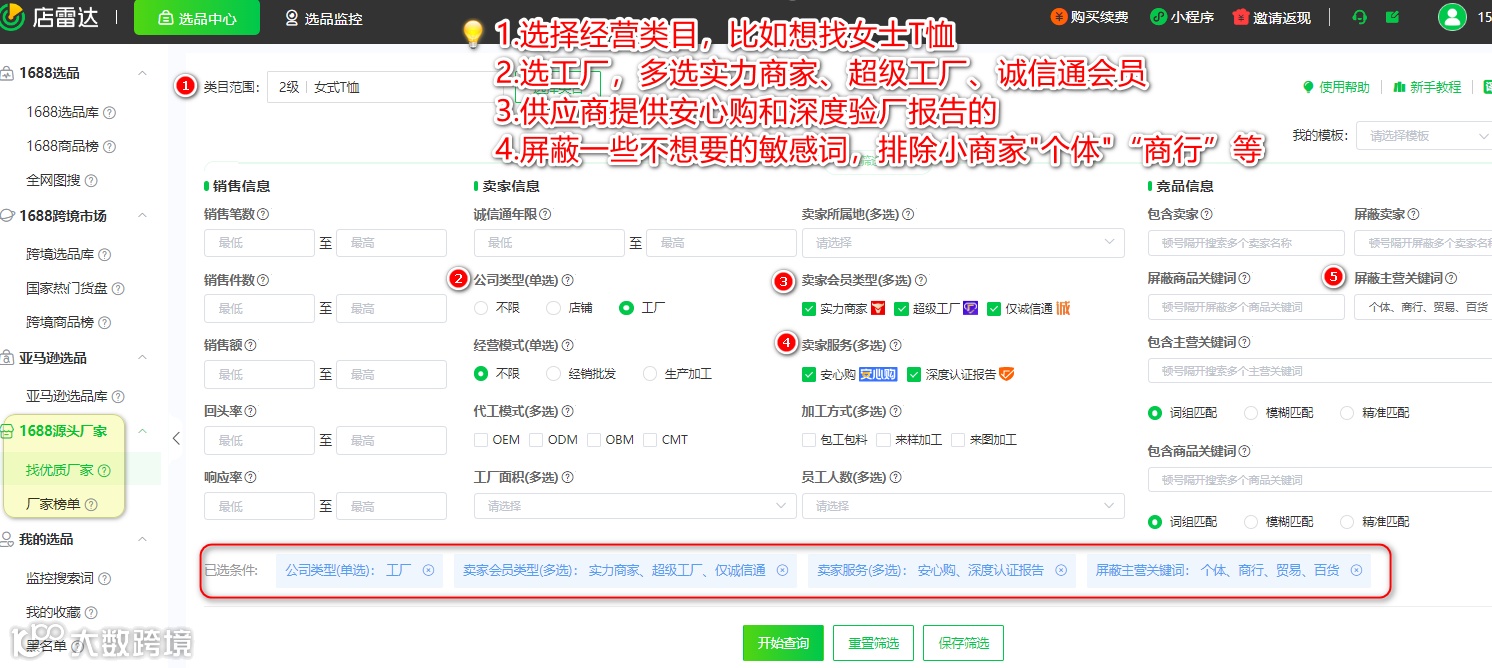Click the 开始查询 button
1492x668 pixels.
(783, 643)
